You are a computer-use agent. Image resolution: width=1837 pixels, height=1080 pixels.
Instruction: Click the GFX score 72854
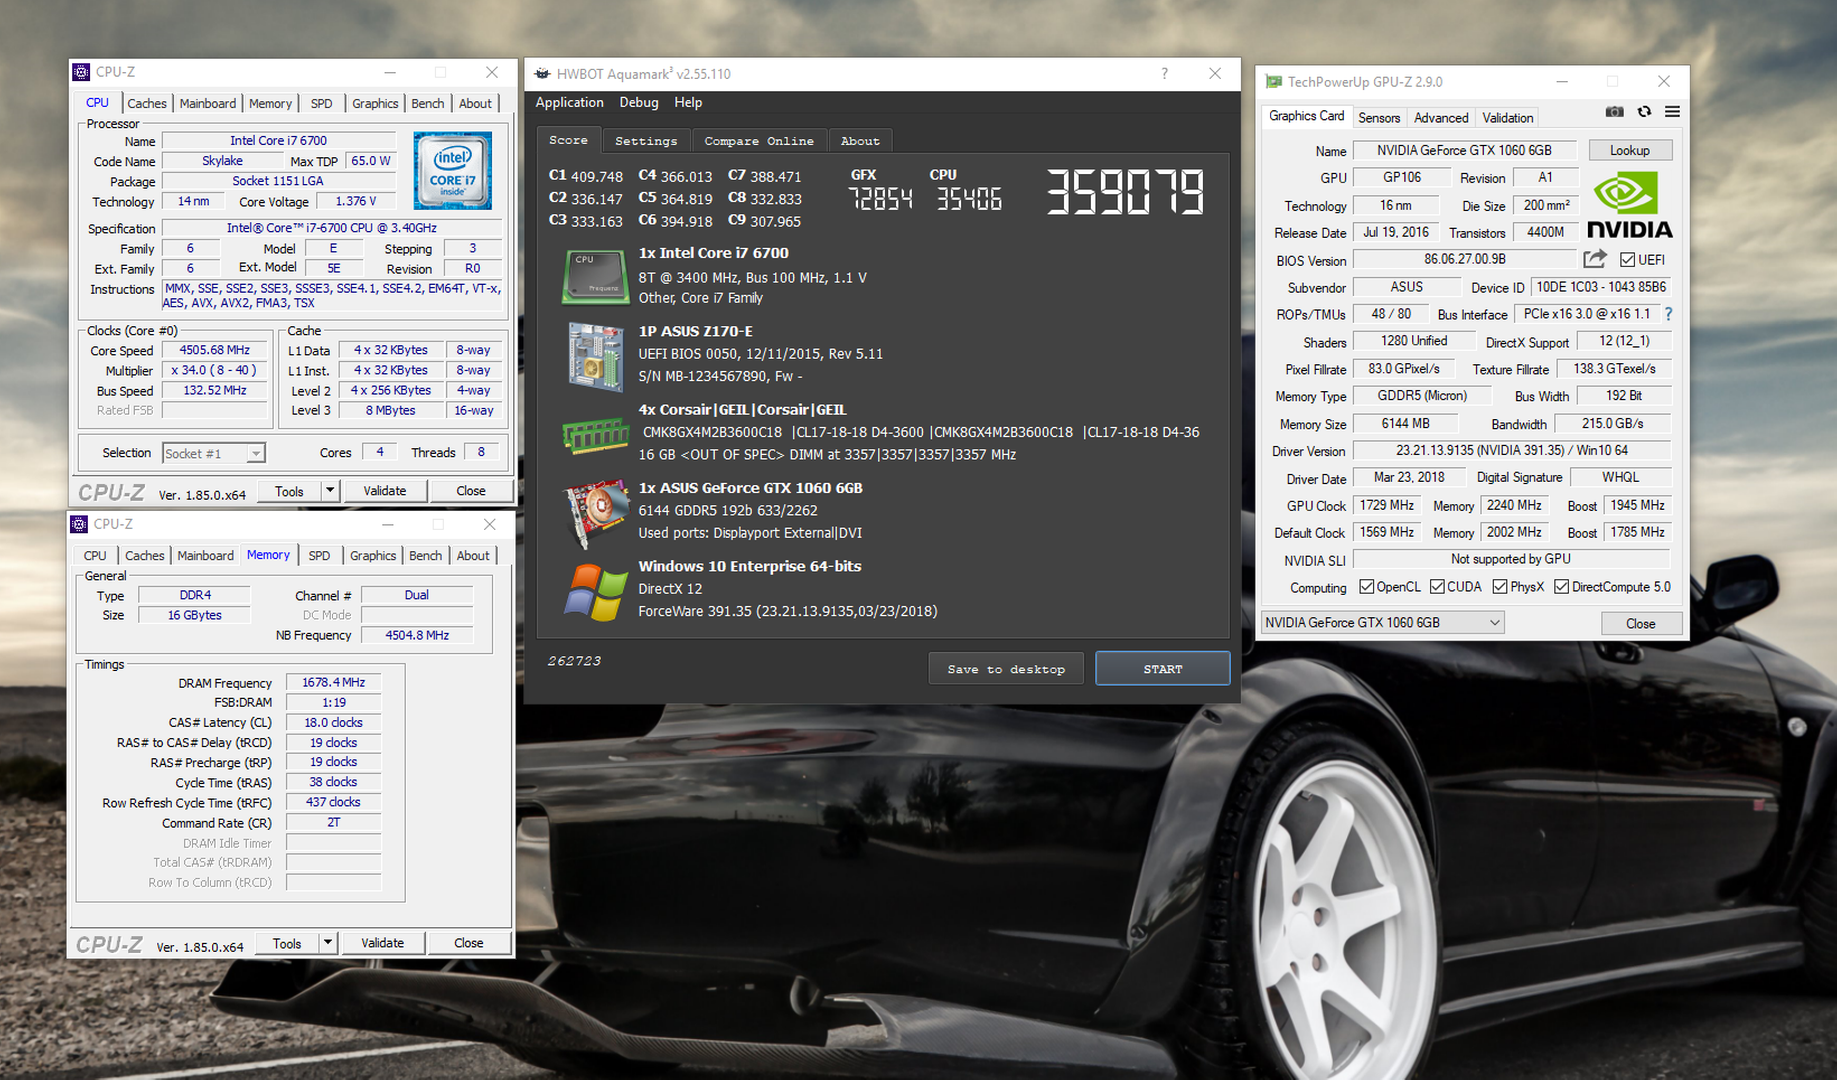881,199
